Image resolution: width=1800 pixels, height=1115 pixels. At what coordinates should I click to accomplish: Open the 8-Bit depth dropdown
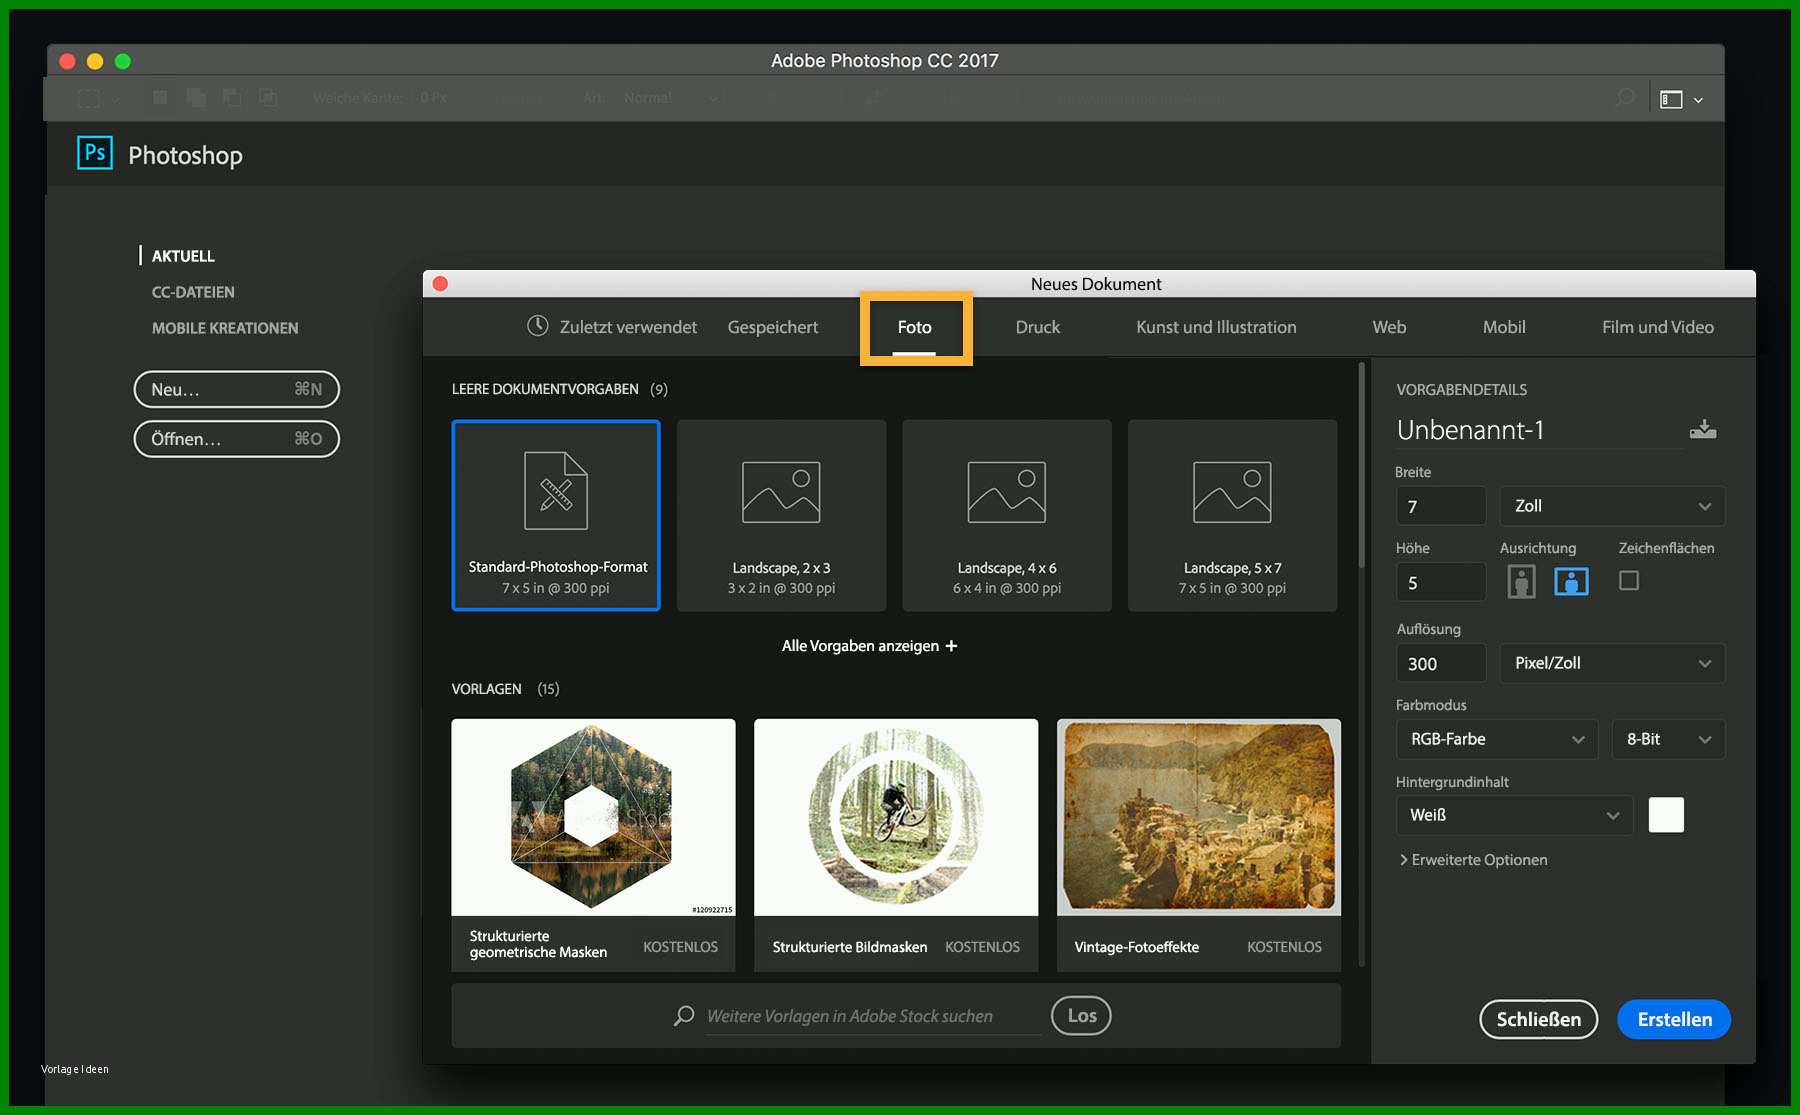pyautogui.click(x=1668, y=739)
